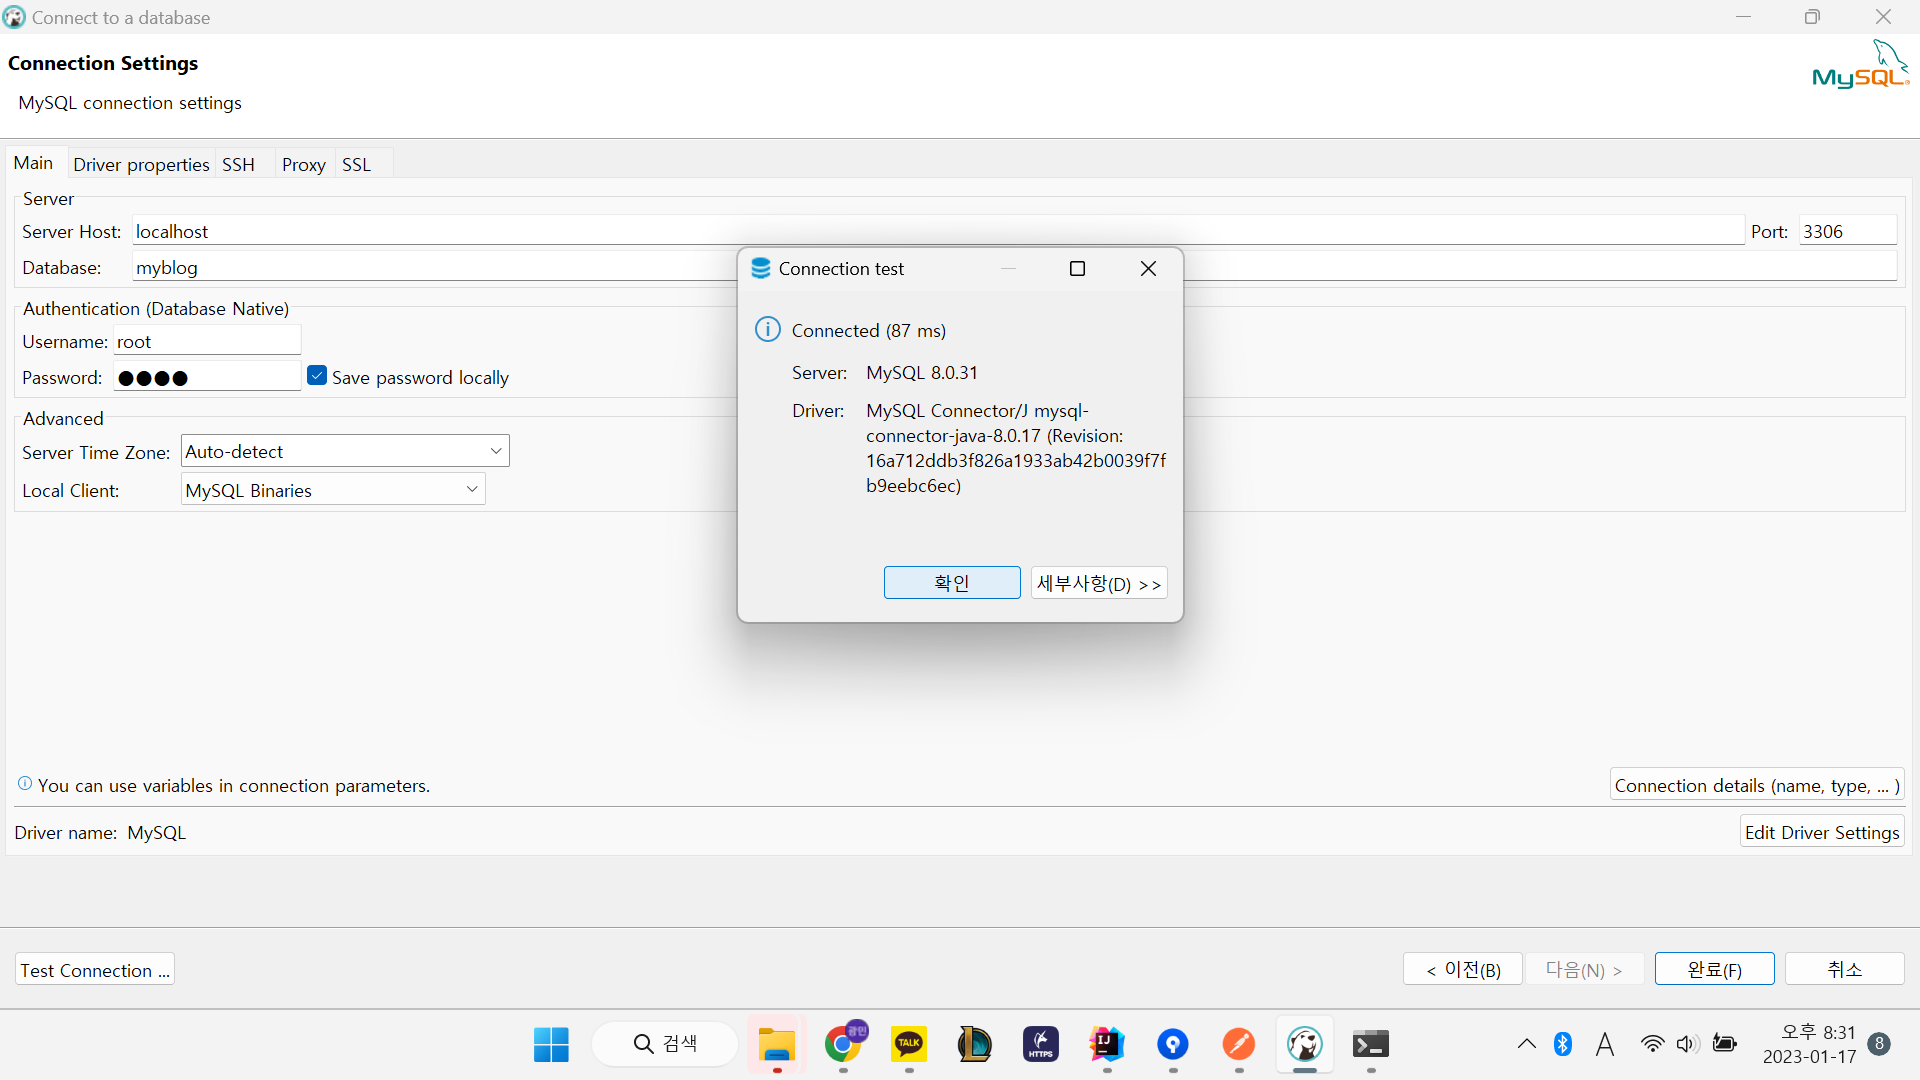Select the SSL tab
1920x1080 pixels.
[356, 164]
